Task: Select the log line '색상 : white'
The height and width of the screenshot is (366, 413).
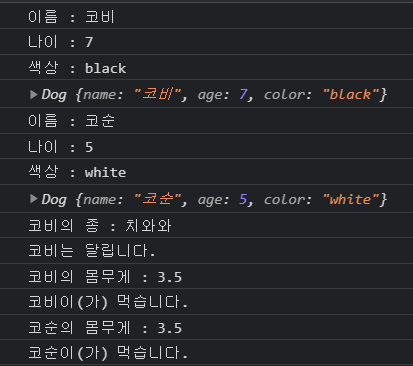Action: (77, 172)
